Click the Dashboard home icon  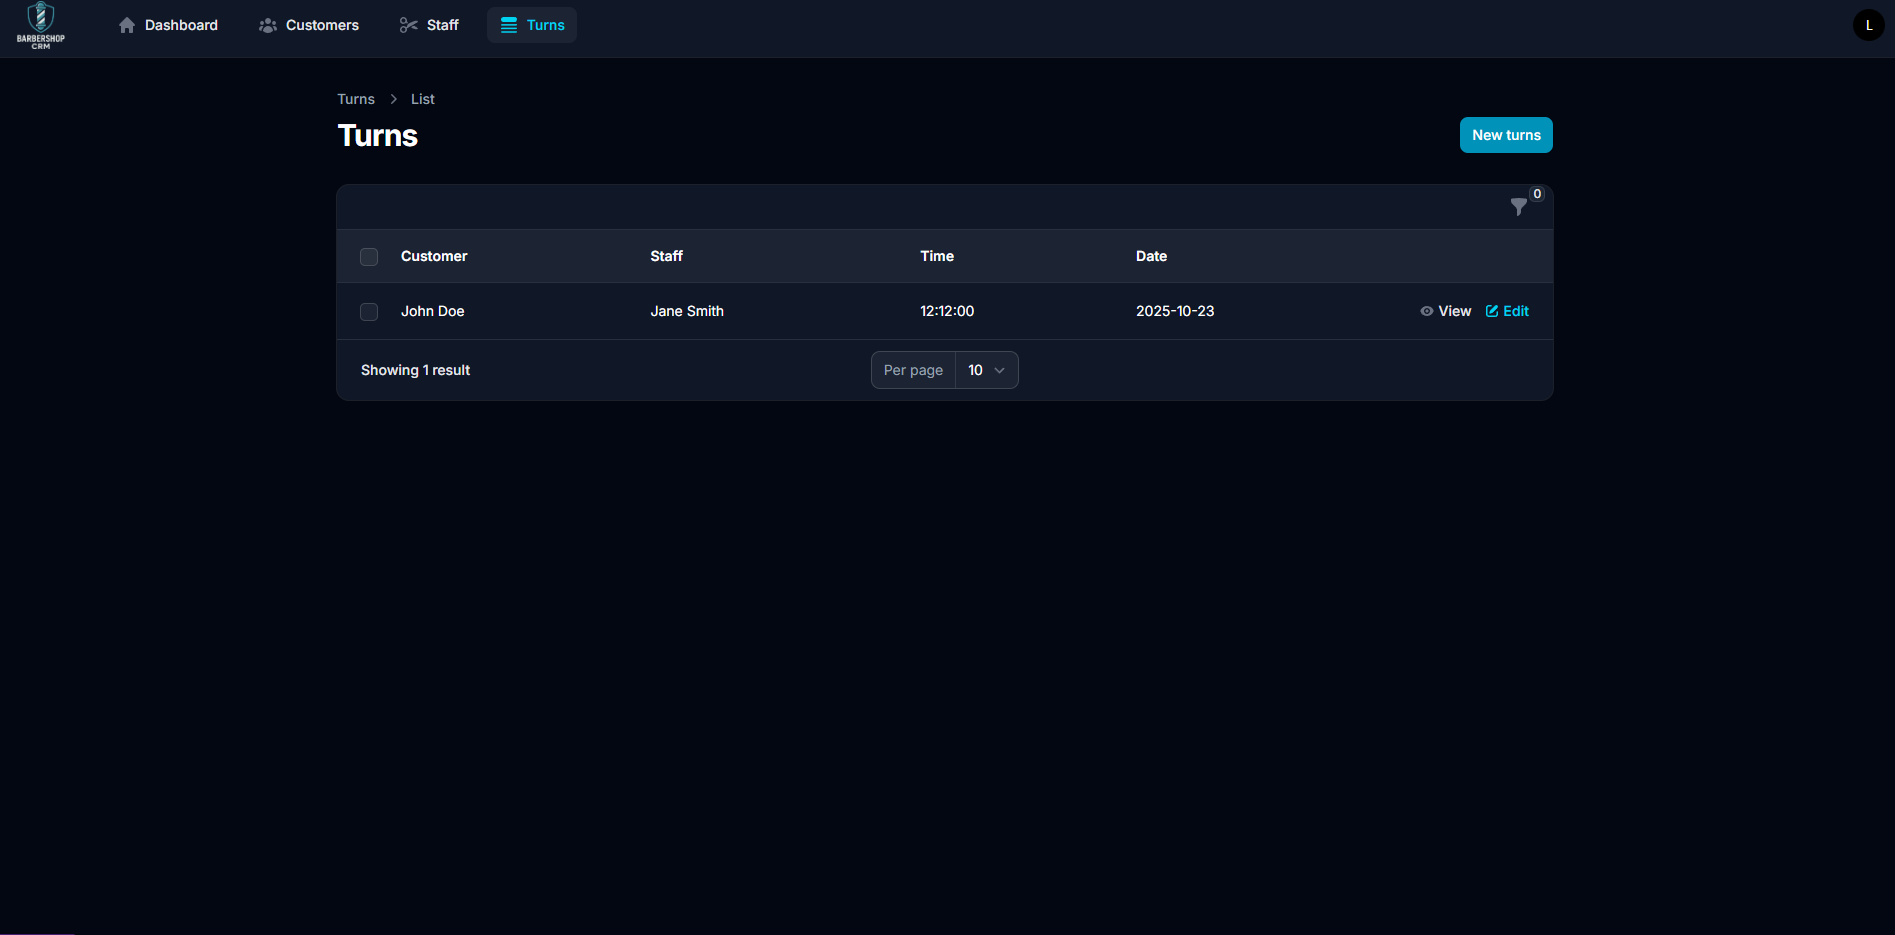(127, 25)
